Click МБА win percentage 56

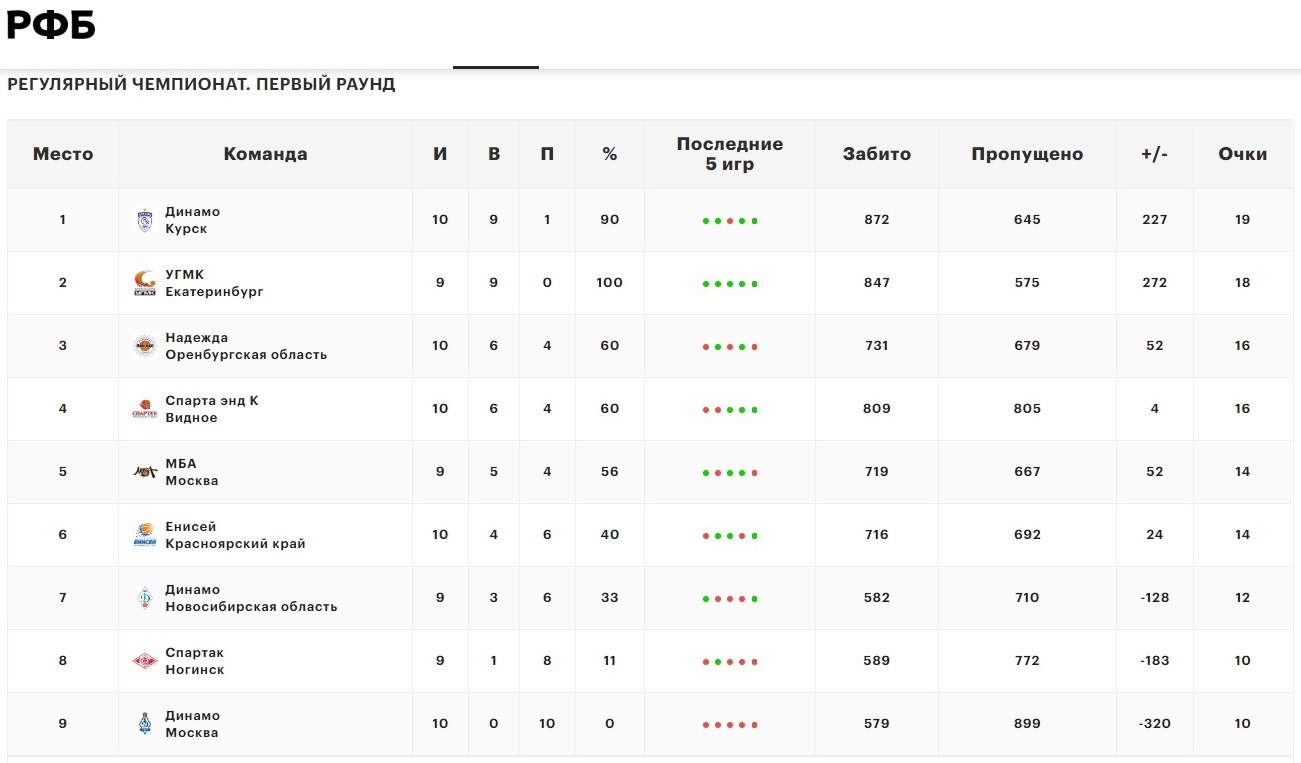(610, 472)
